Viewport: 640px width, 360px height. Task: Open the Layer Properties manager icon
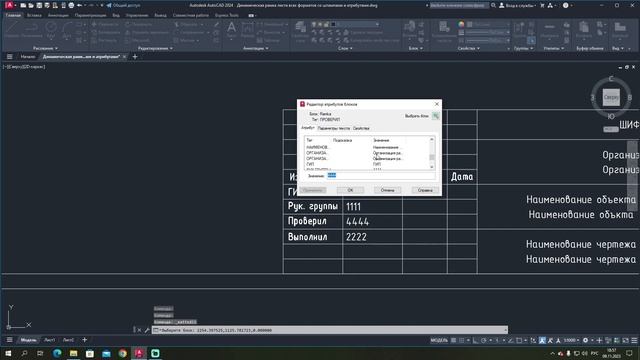tap(300, 31)
